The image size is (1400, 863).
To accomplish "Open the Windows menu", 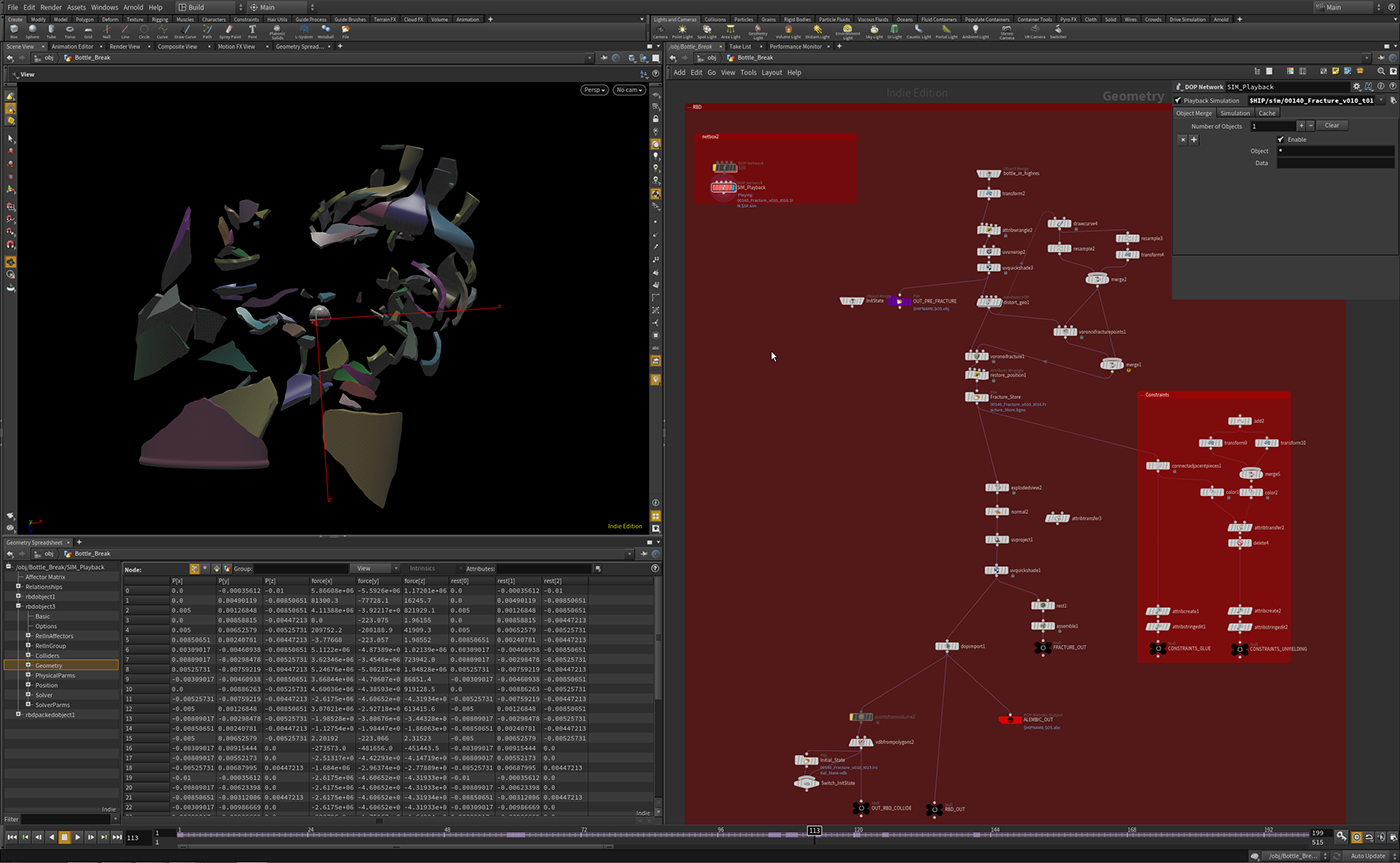I will [104, 7].
